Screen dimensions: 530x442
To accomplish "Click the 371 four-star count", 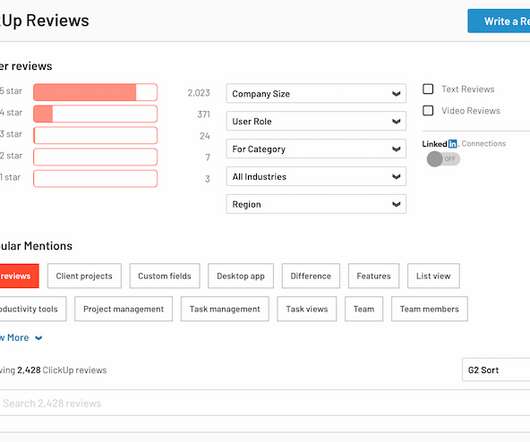I will coord(203,114).
